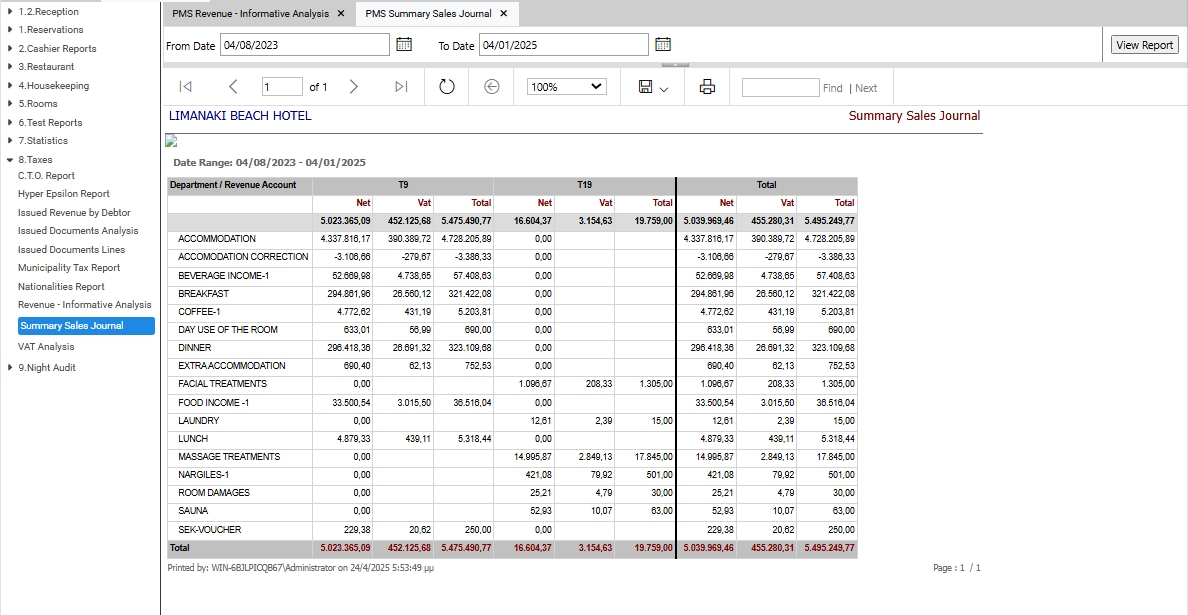Select the ACCOMODATION CORRECTION row label
The image size is (1188, 615).
(243, 257)
